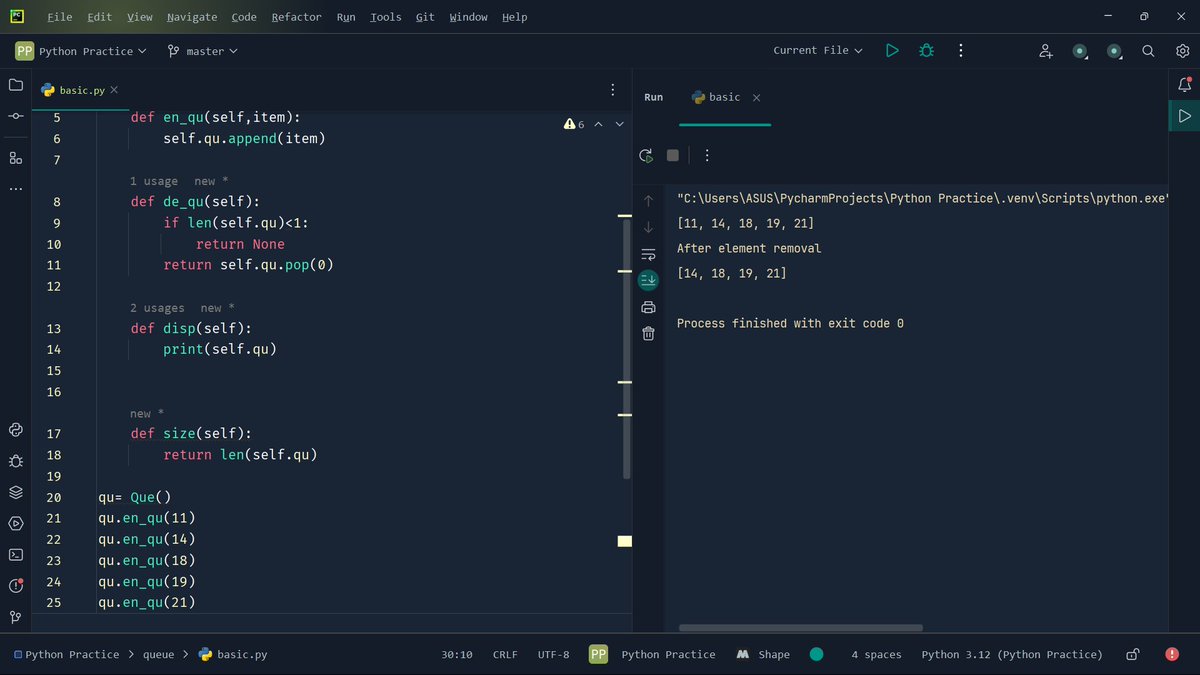Clear all console output trash icon
This screenshot has height=675, width=1200.
coord(648,333)
